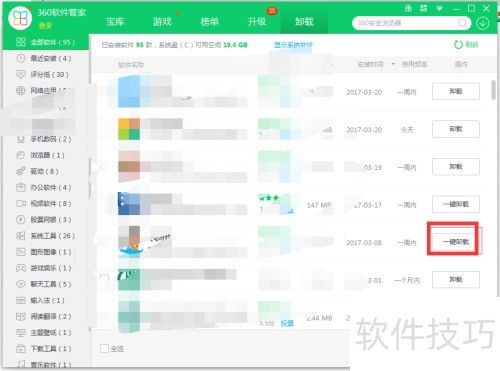Click the search magnifier icon
The image size is (500, 371).
(x=462, y=23)
